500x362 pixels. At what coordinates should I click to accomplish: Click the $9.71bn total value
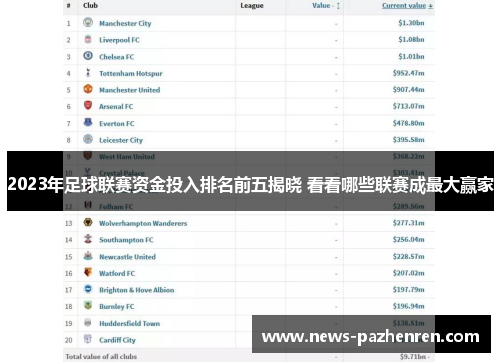click(413, 356)
